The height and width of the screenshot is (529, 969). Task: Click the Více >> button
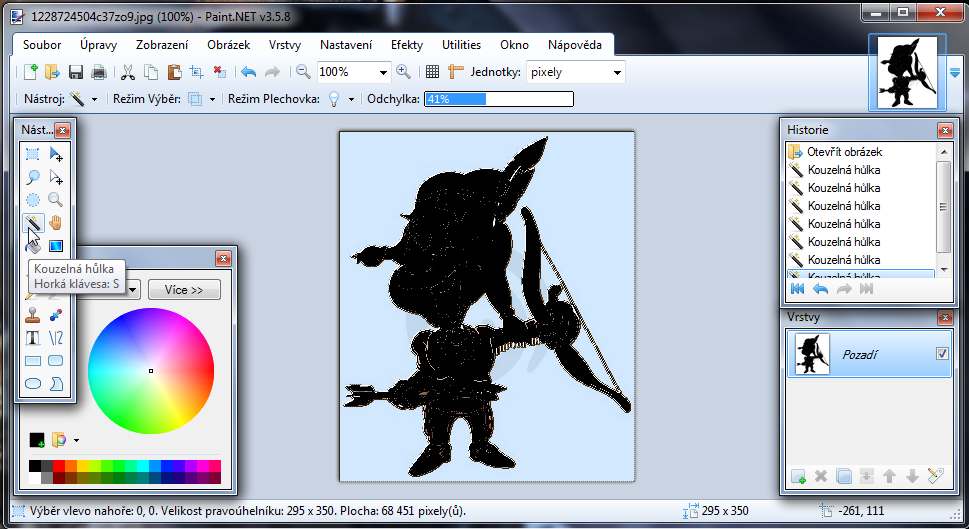tap(184, 290)
